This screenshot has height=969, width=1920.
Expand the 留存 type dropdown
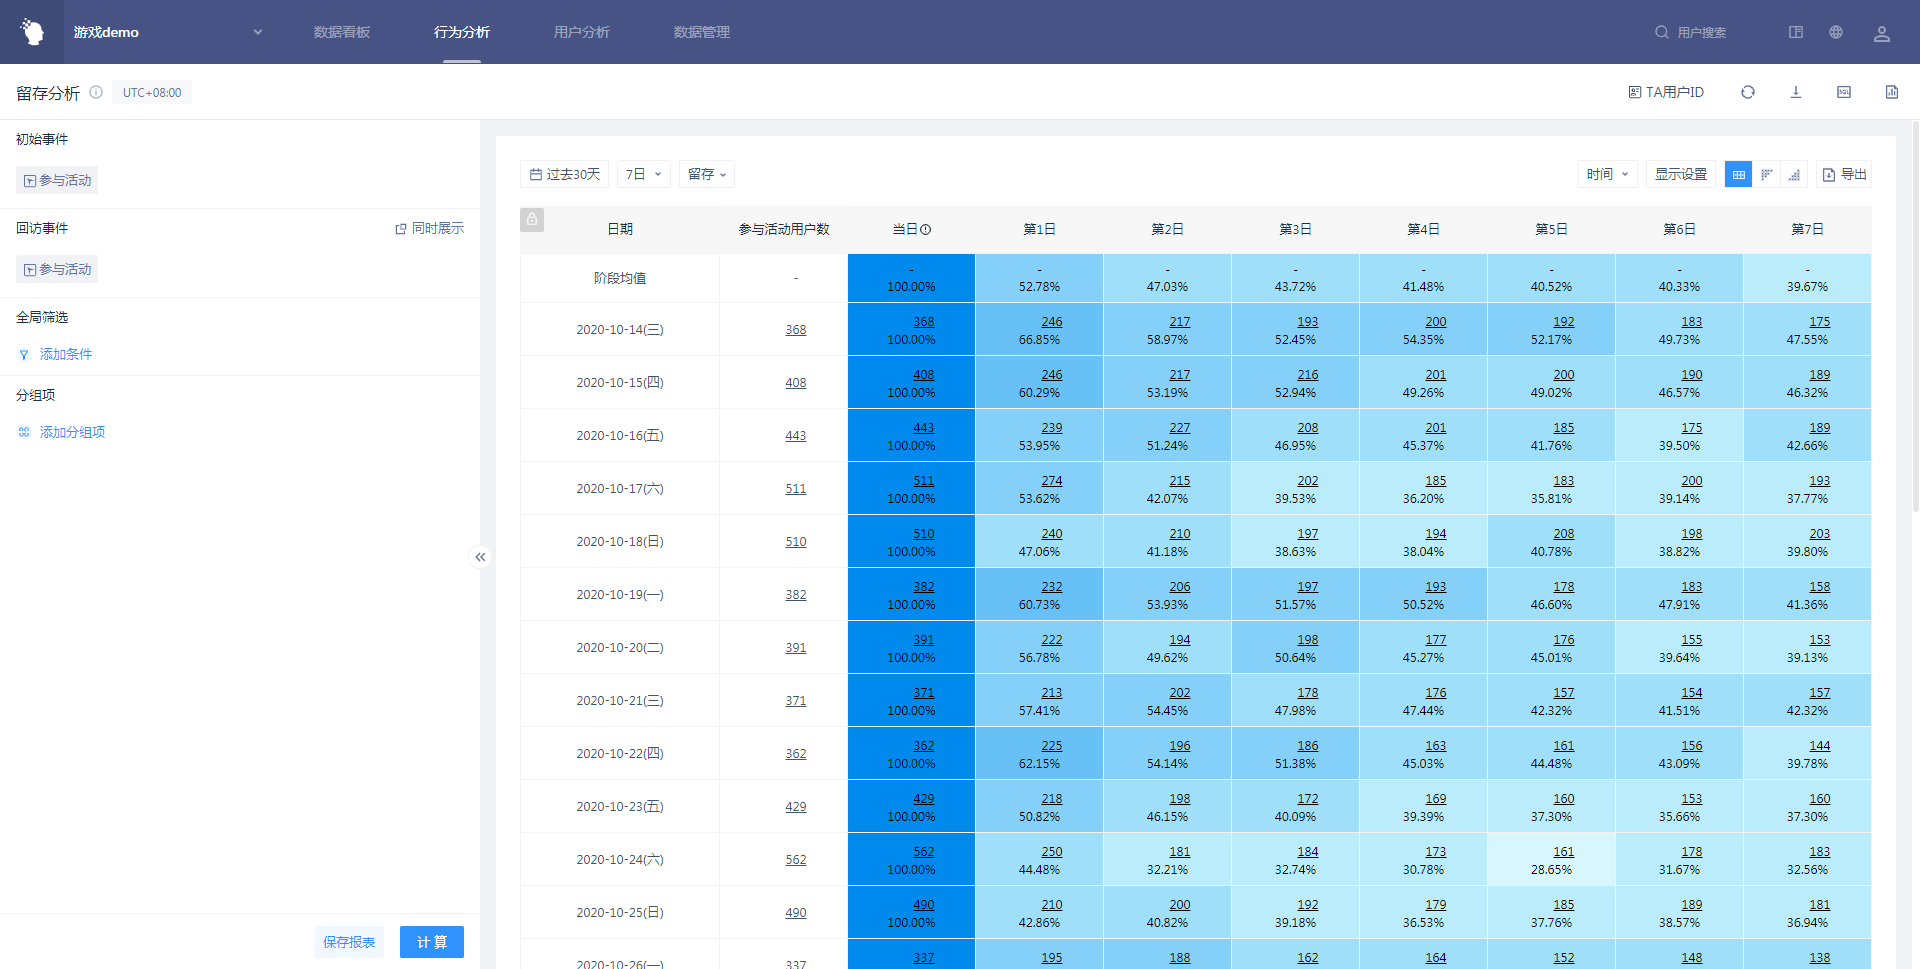(x=707, y=174)
